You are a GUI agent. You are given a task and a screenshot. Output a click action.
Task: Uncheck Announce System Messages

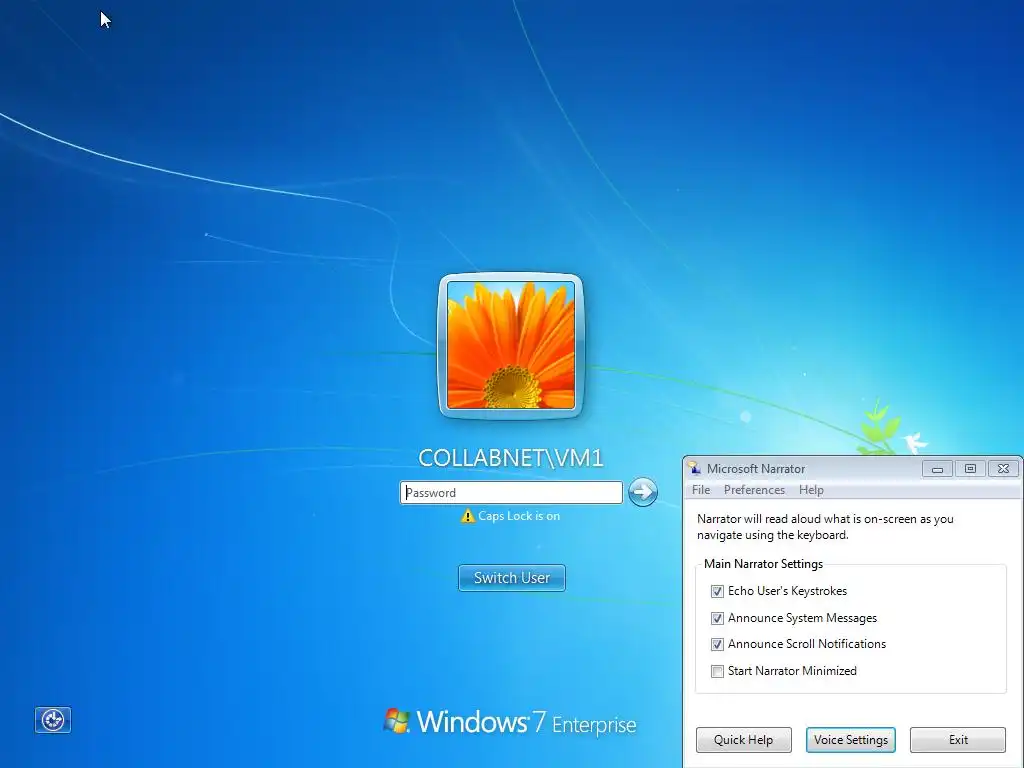click(717, 618)
